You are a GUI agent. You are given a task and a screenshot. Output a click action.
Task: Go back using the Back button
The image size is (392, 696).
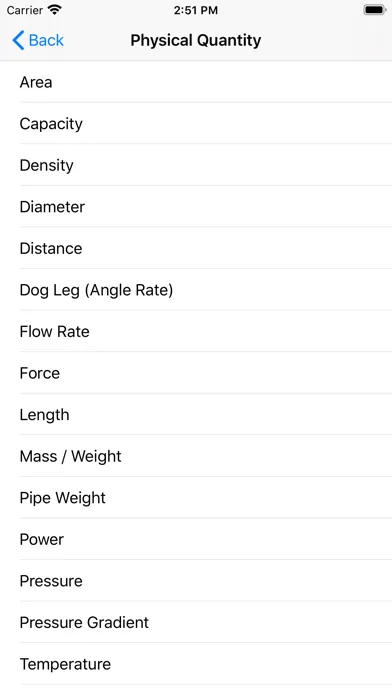point(38,40)
